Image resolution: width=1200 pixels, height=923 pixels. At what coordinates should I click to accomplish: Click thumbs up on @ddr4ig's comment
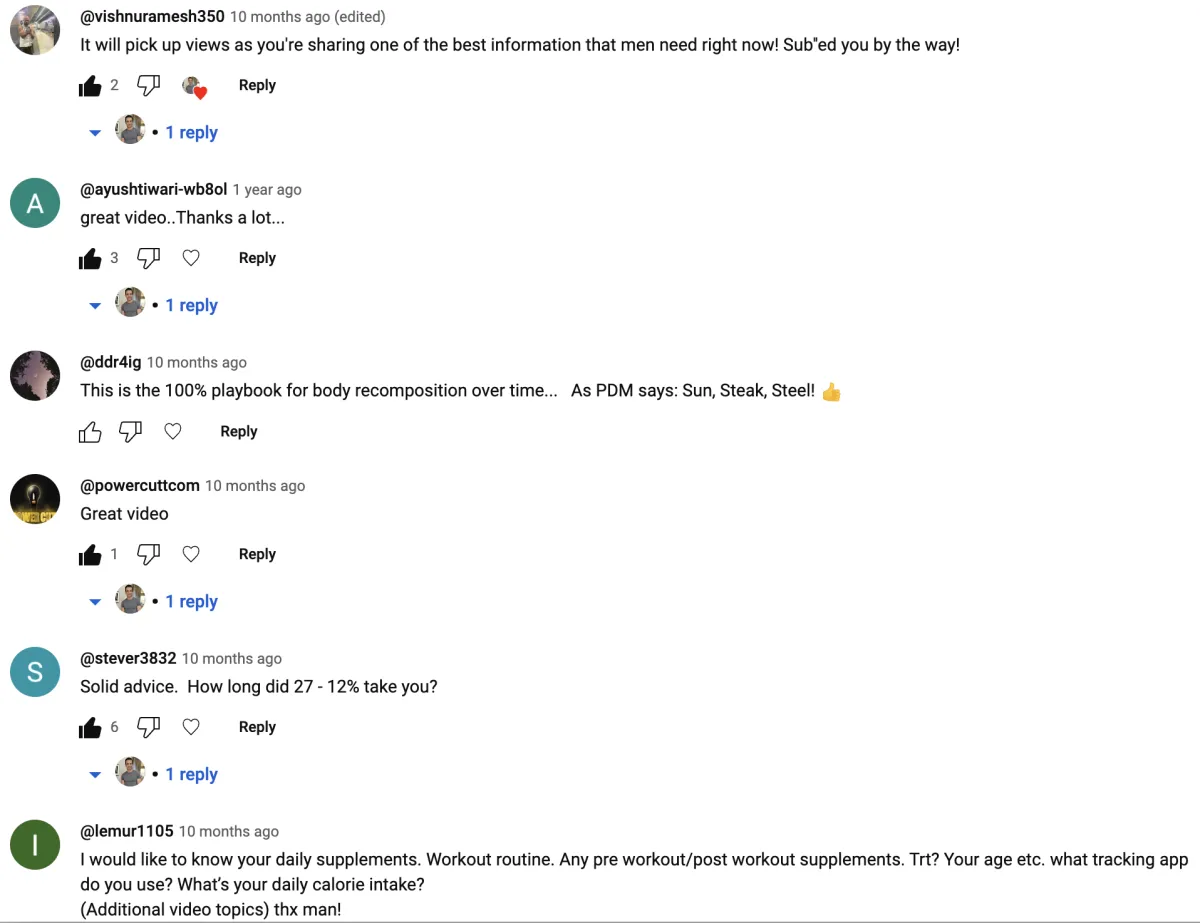tap(91, 431)
